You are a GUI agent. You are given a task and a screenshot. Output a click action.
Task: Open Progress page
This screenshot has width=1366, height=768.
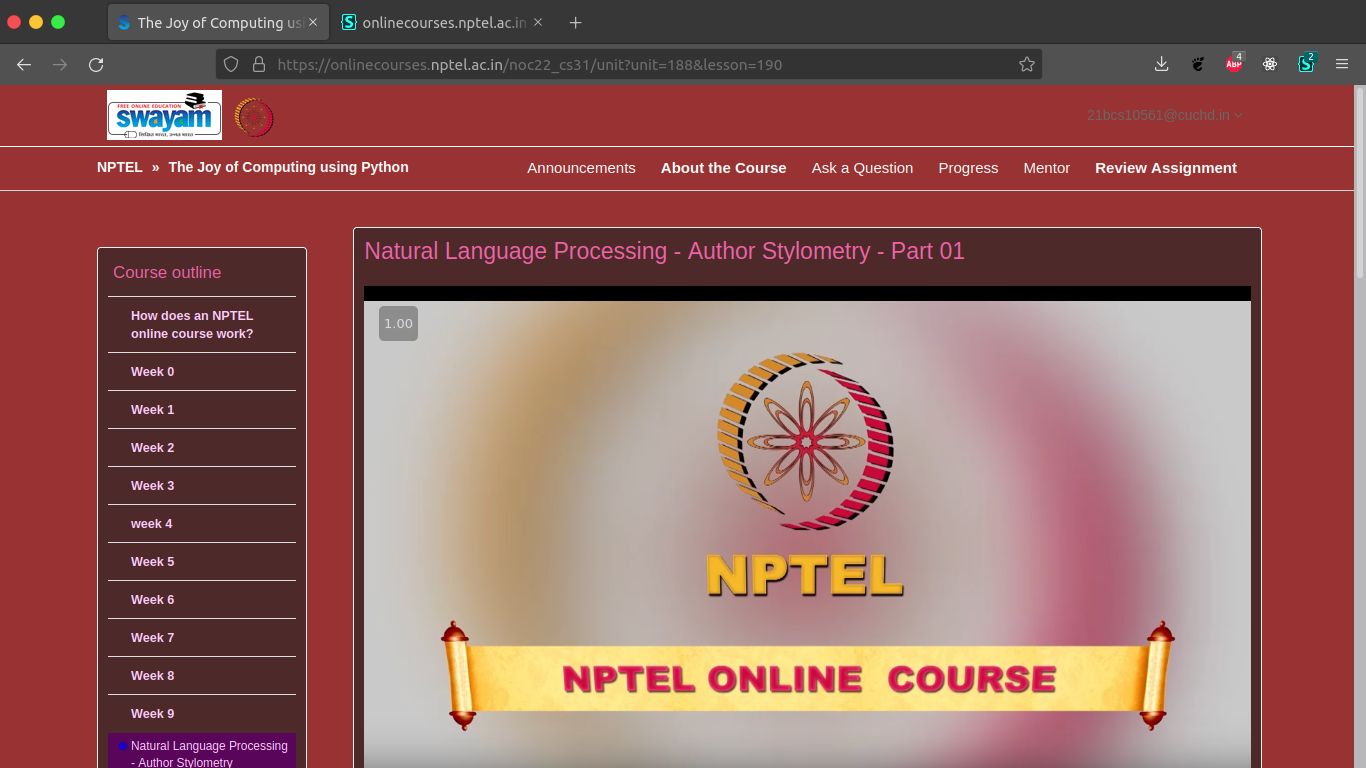coord(968,168)
